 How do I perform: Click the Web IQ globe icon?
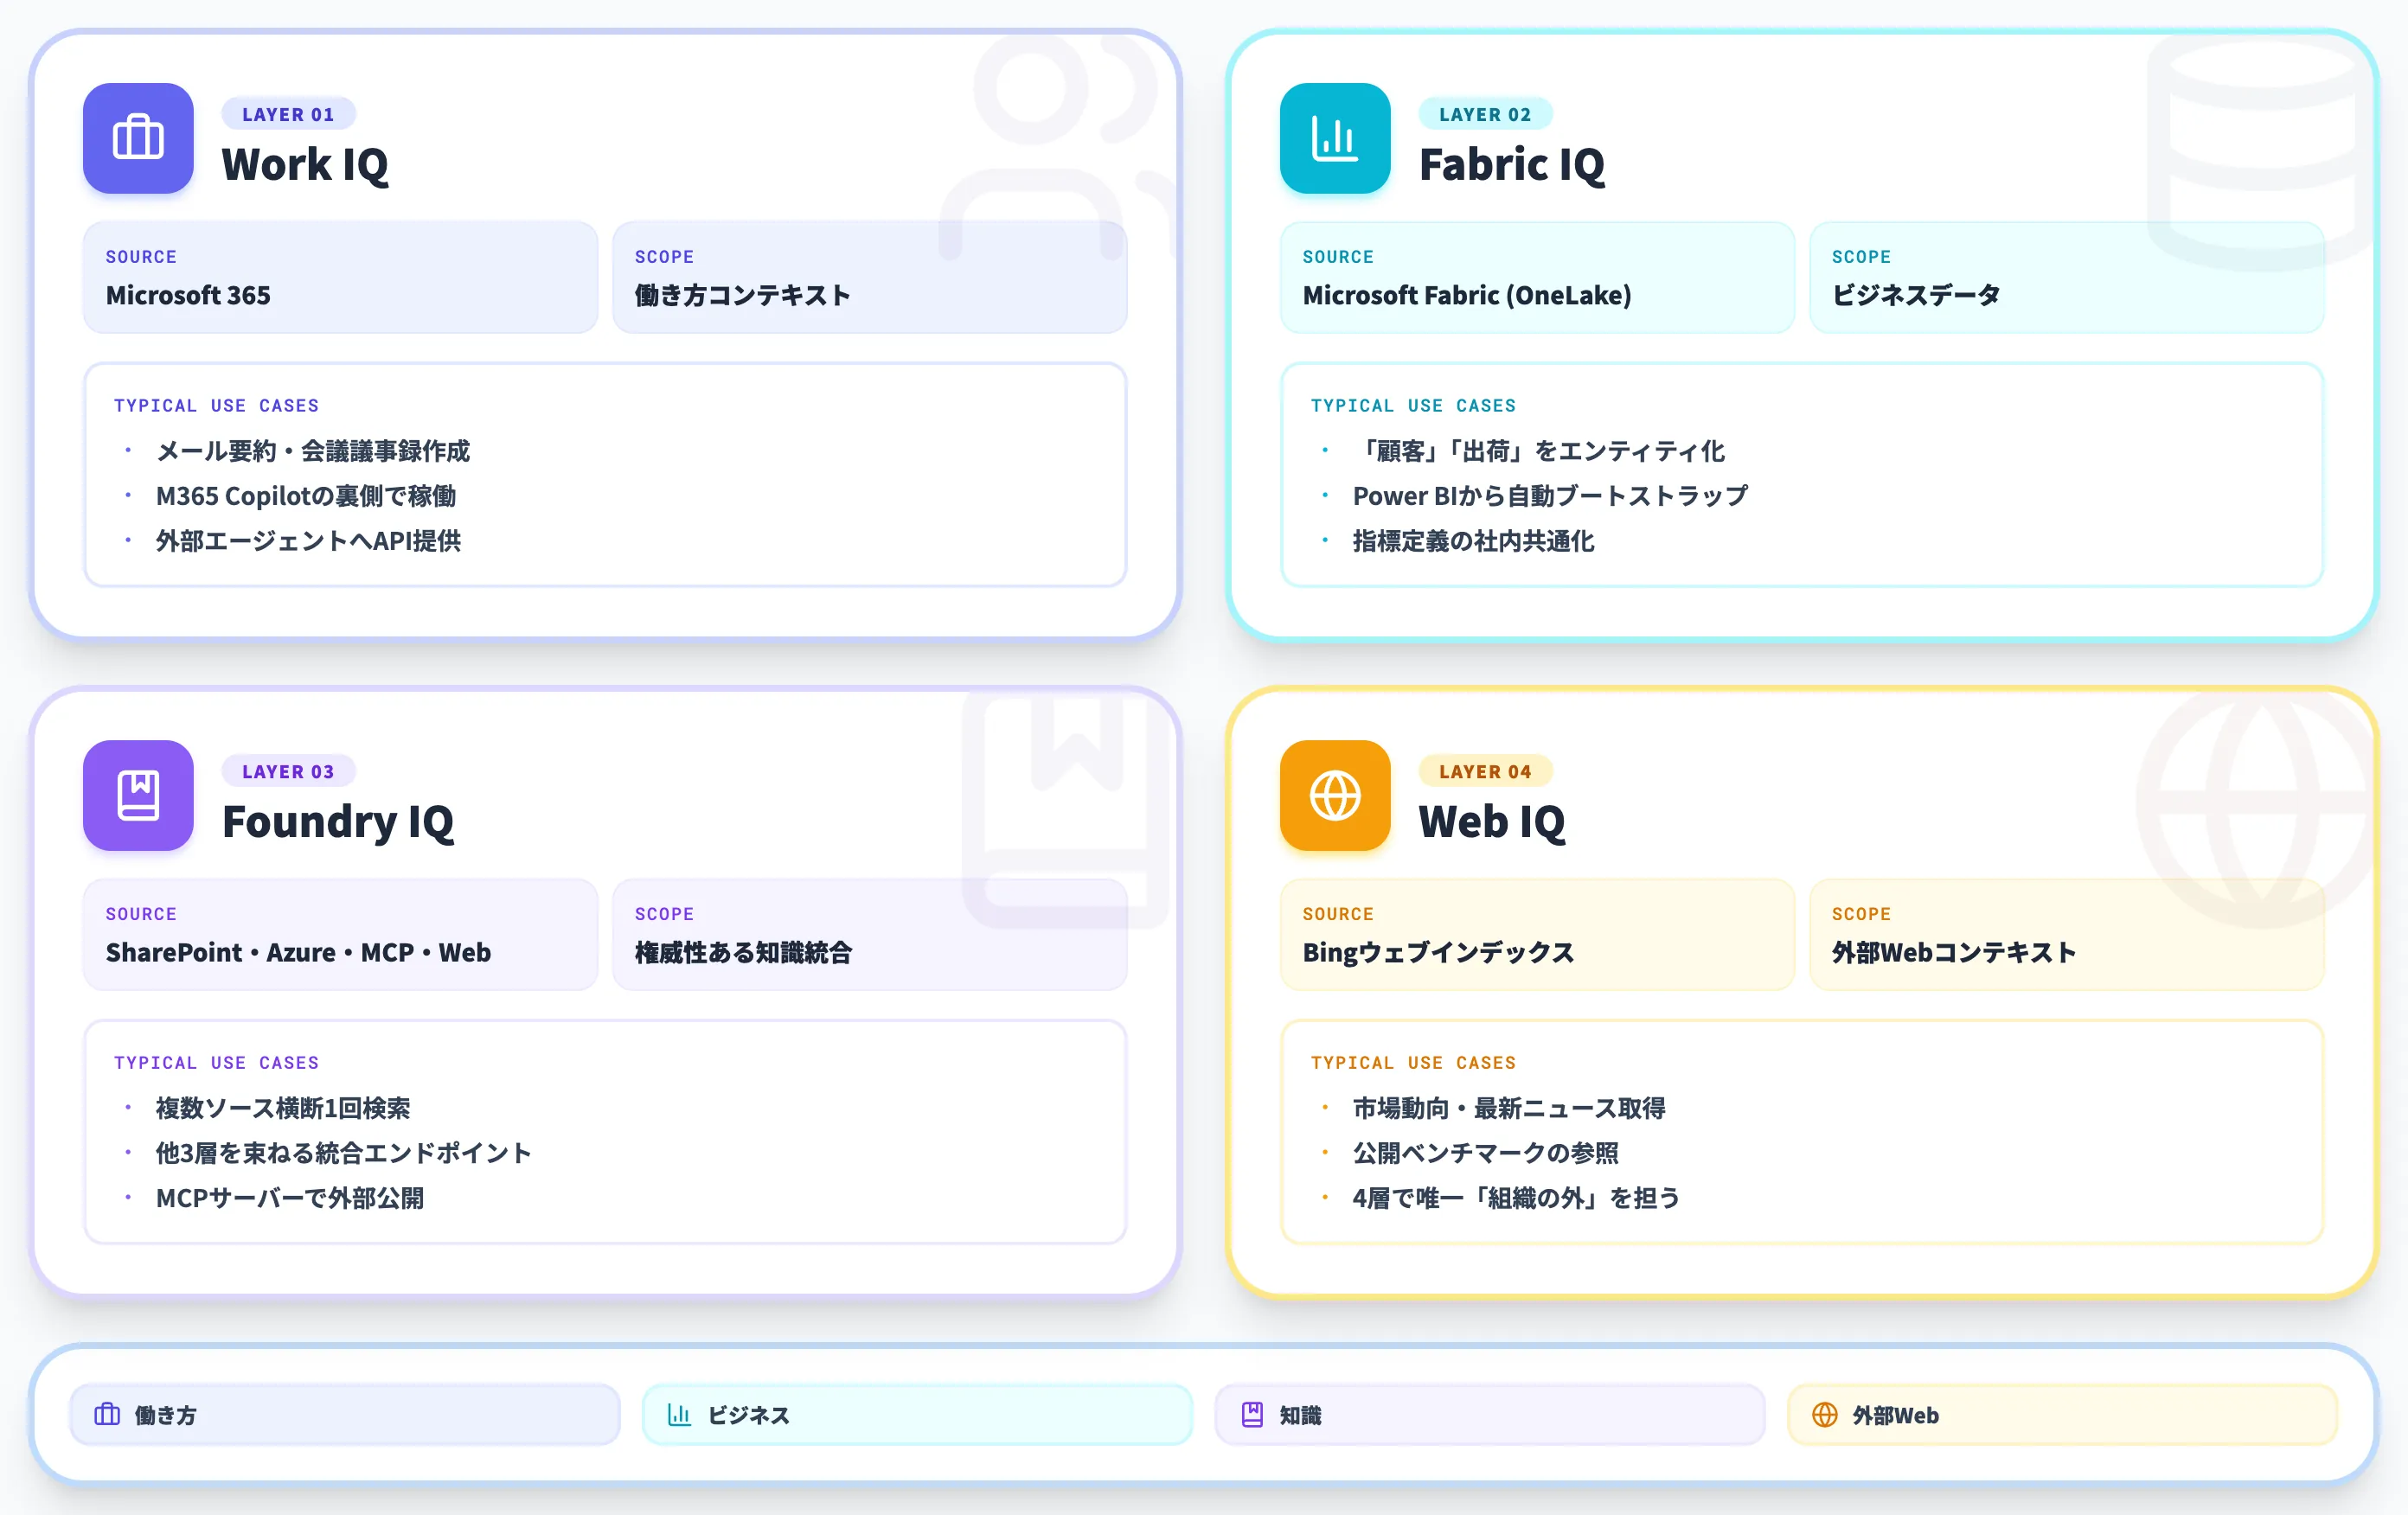[x=1335, y=795]
